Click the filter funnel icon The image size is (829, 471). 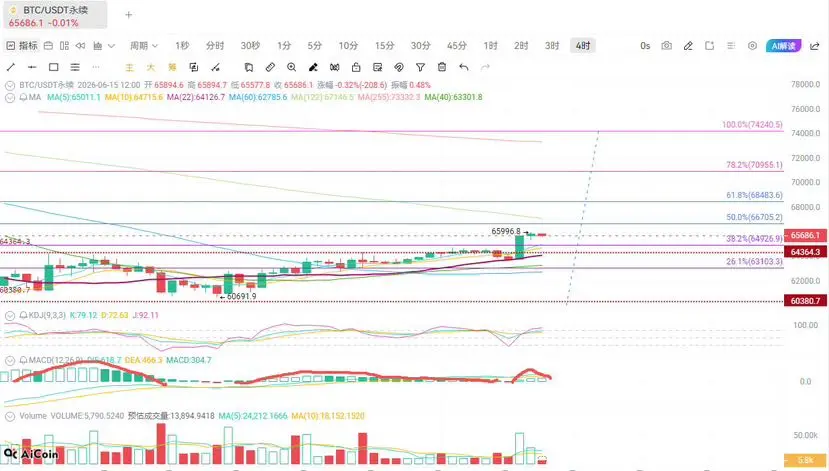(420, 67)
